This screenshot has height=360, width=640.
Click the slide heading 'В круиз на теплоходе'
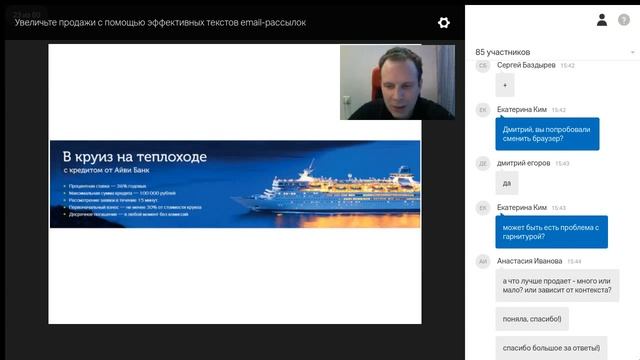[135, 157]
